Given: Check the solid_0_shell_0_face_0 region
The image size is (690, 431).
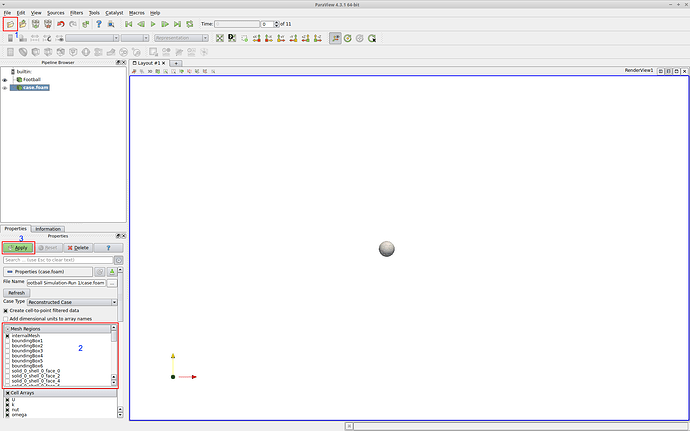Looking at the screenshot, I should click(7, 371).
